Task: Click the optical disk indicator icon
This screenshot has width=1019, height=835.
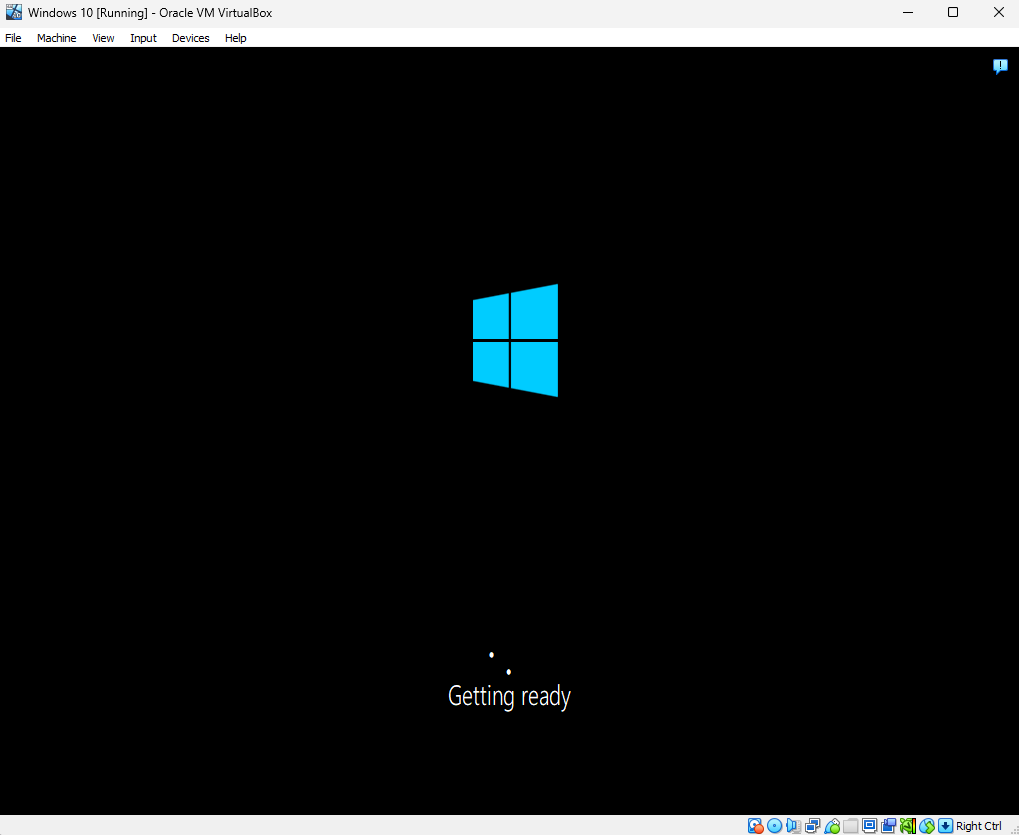Action: [x=774, y=826]
